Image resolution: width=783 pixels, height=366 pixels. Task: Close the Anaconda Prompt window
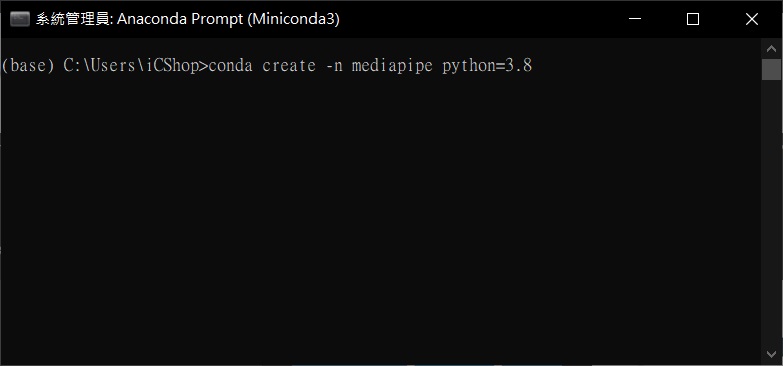(x=752, y=19)
